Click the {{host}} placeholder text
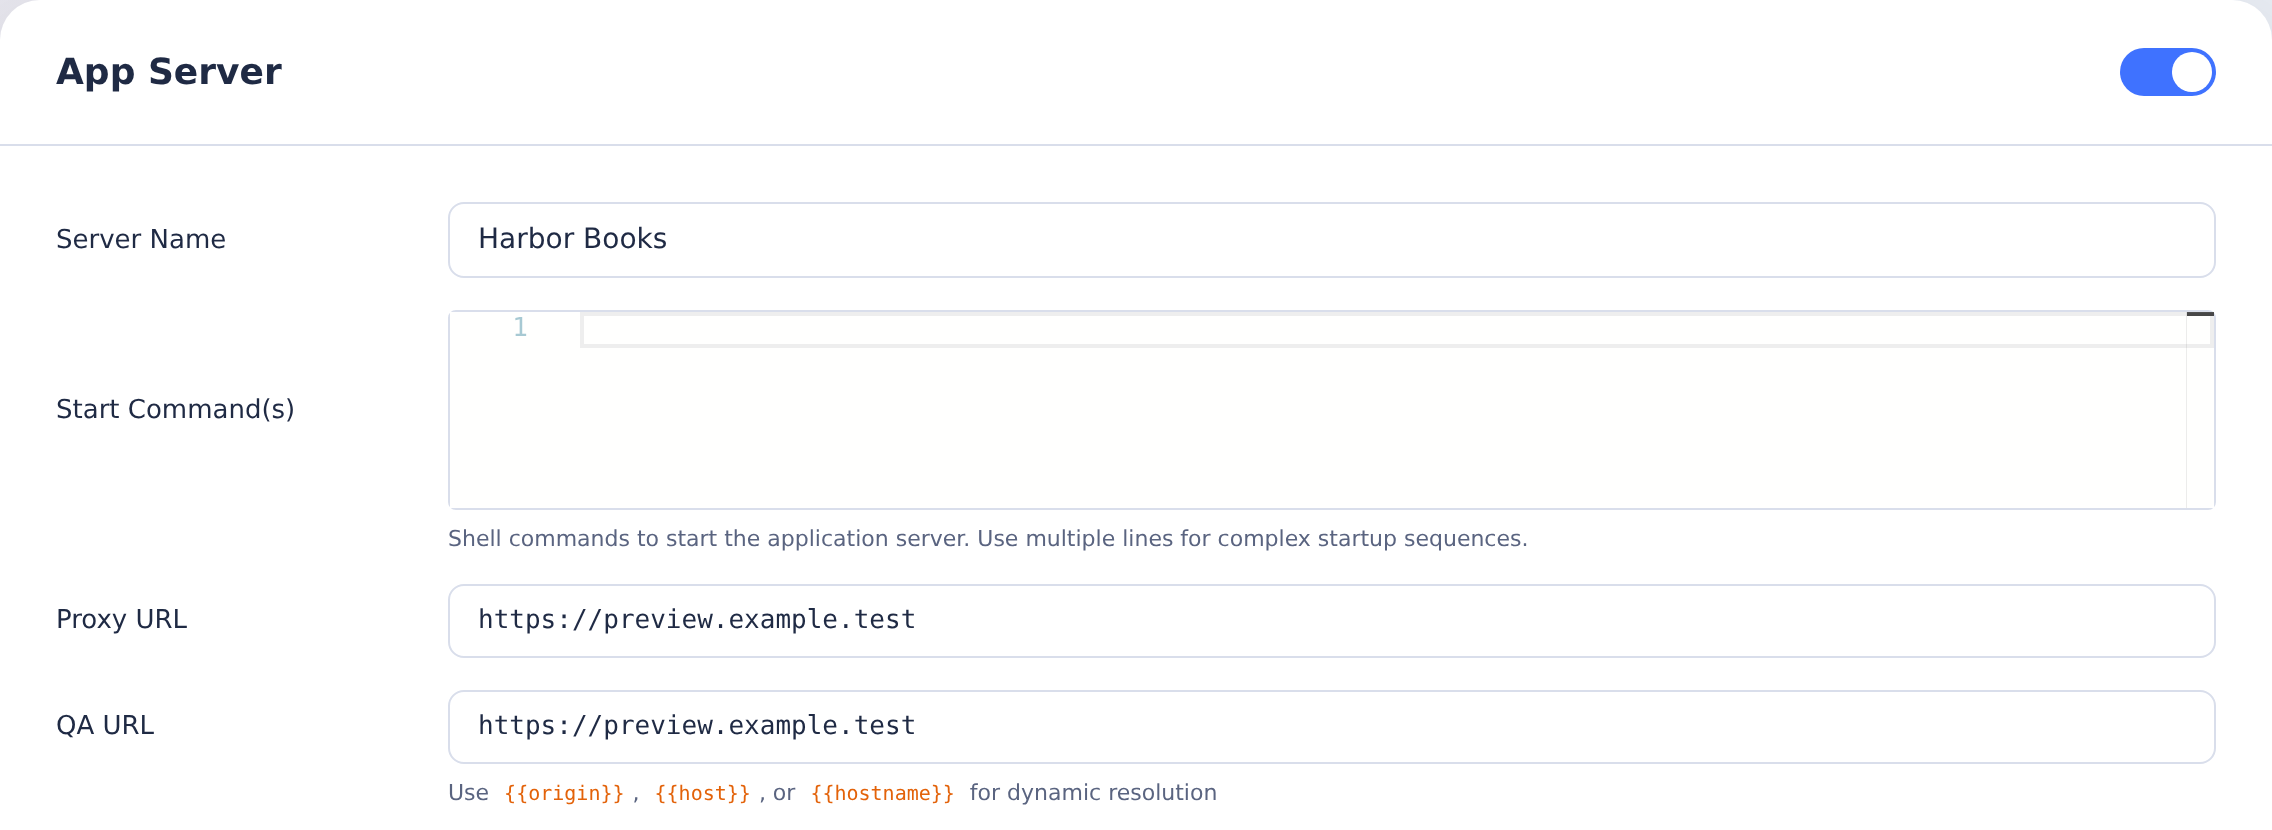 point(702,793)
